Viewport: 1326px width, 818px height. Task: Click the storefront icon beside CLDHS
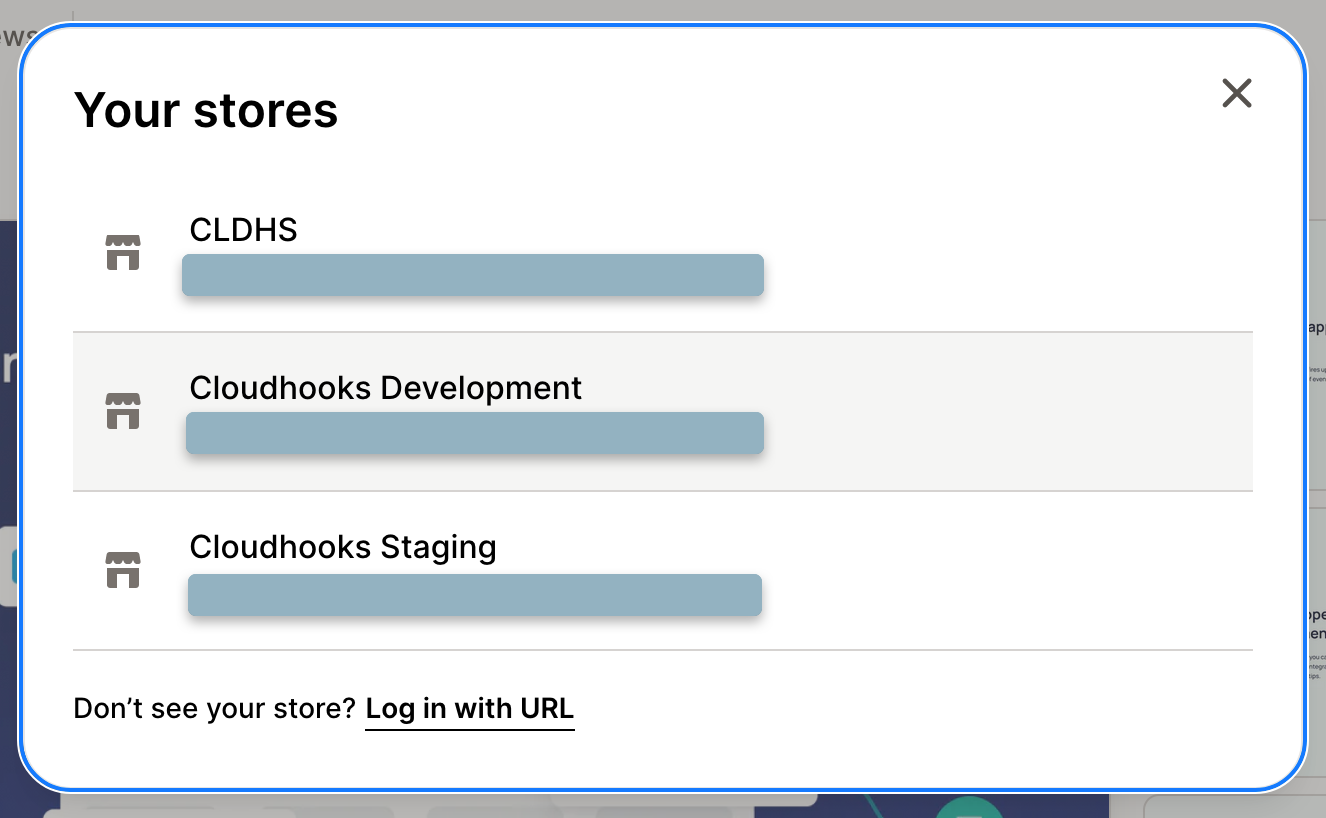coord(123,252)
